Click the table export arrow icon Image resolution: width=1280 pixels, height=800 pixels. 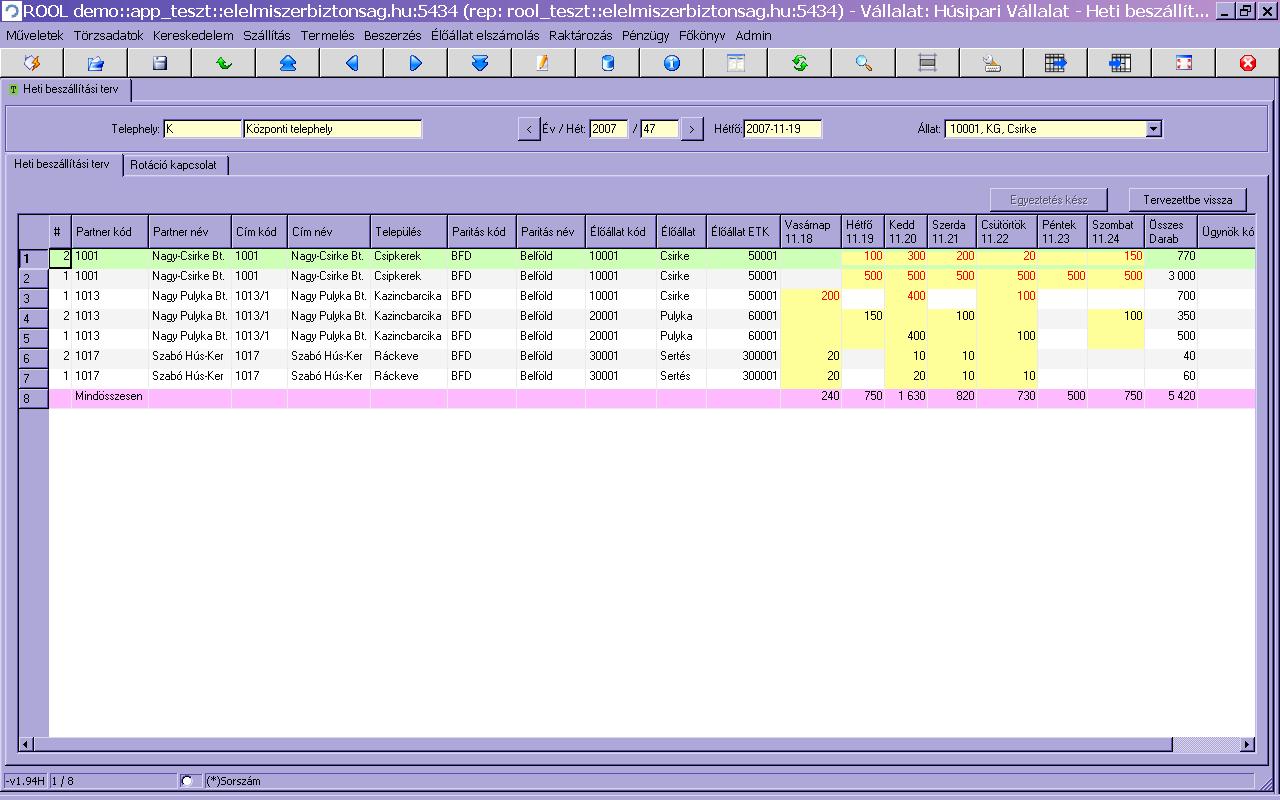click(x=1055, y=63)
